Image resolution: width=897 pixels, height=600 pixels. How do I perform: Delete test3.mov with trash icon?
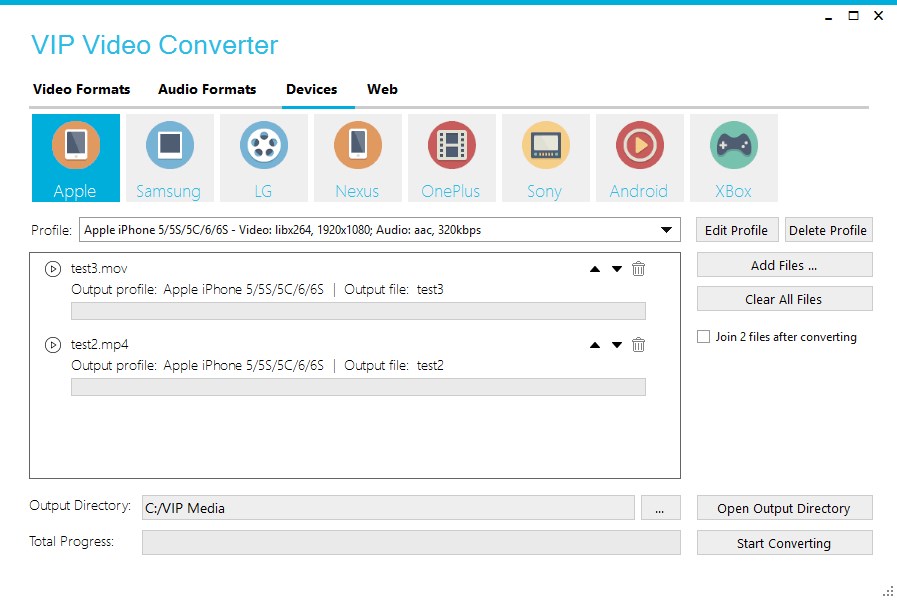[638, 268]
